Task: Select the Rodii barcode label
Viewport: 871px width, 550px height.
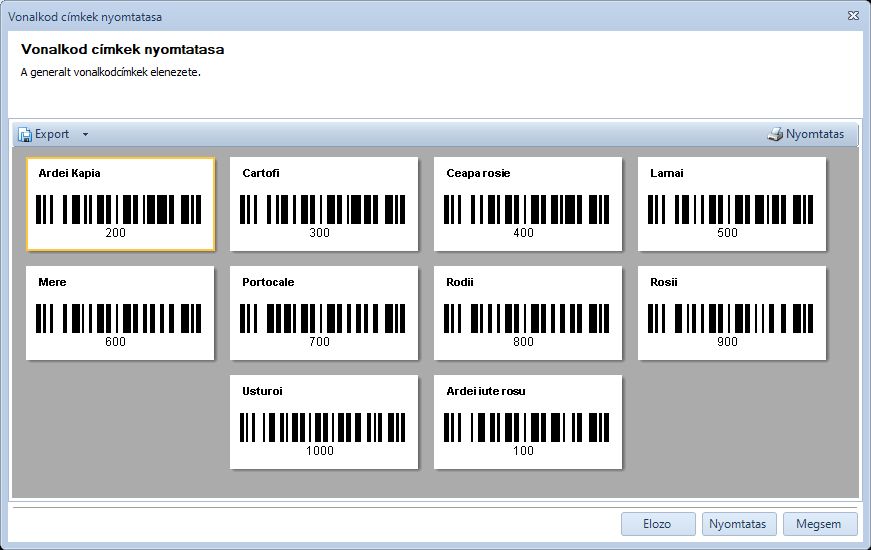Action: pyautogui.click(x=528, y=313)
